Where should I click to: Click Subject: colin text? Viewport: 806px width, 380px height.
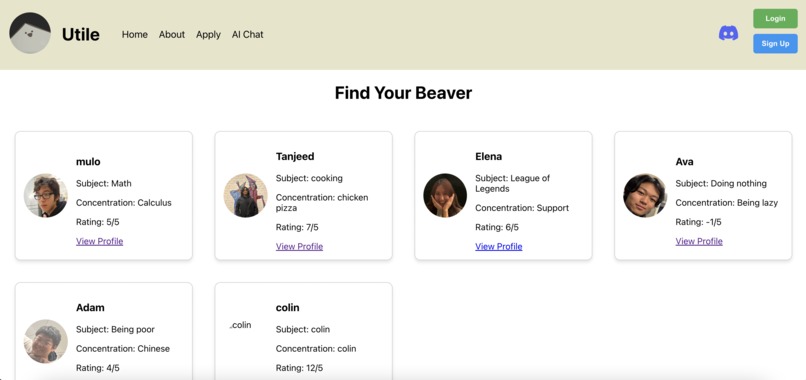303,329
